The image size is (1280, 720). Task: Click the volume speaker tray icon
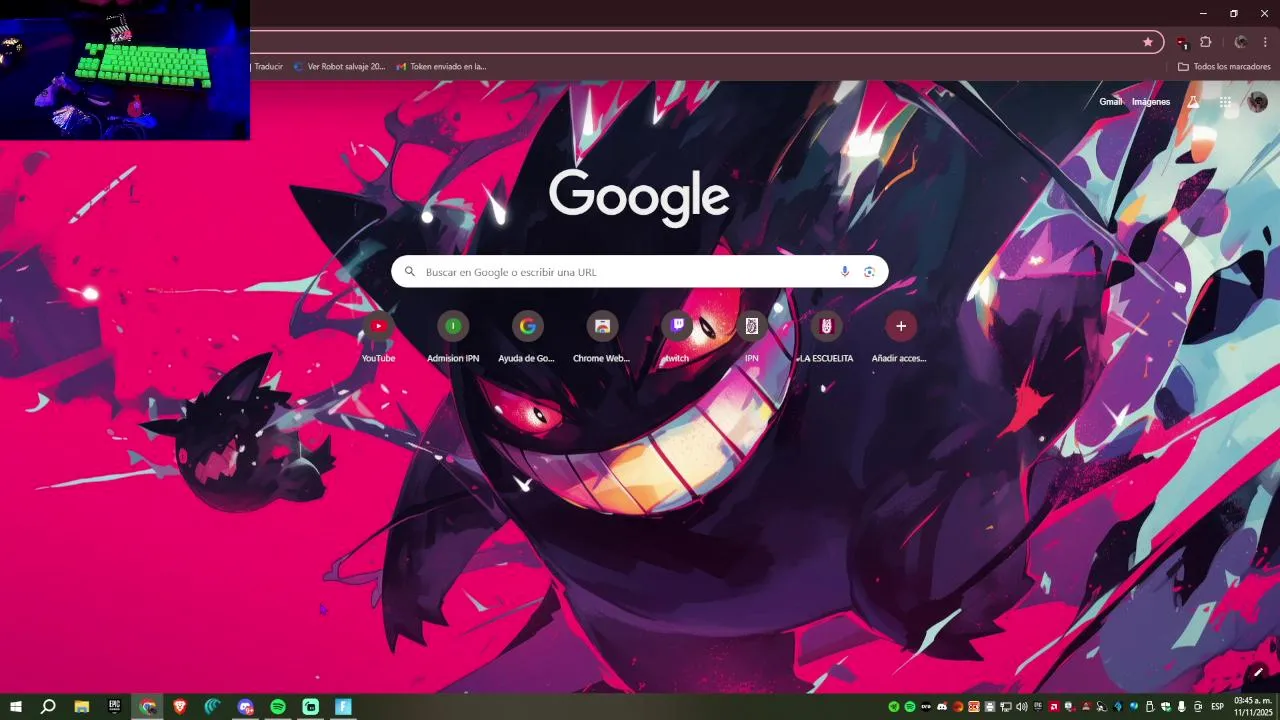[x=1022, y=707]
